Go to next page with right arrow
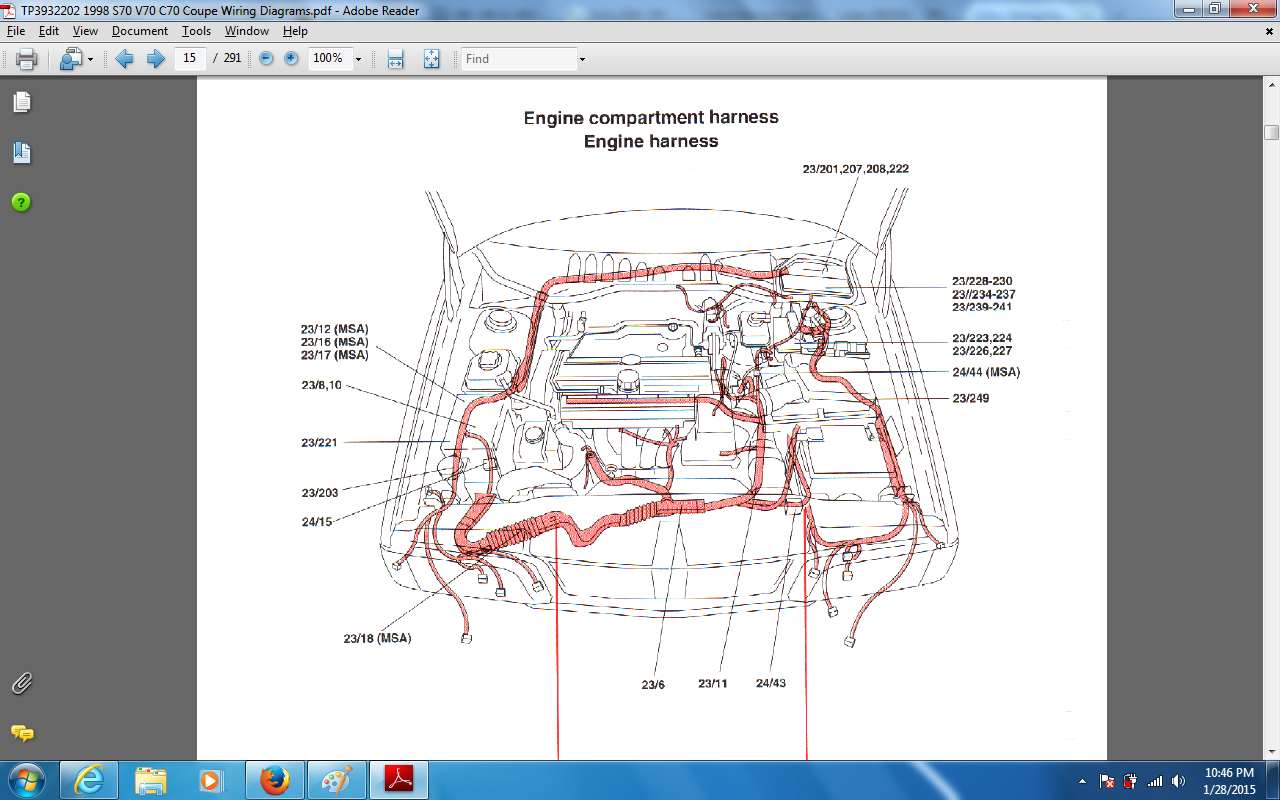1280x800 pixels. [155, 59]
